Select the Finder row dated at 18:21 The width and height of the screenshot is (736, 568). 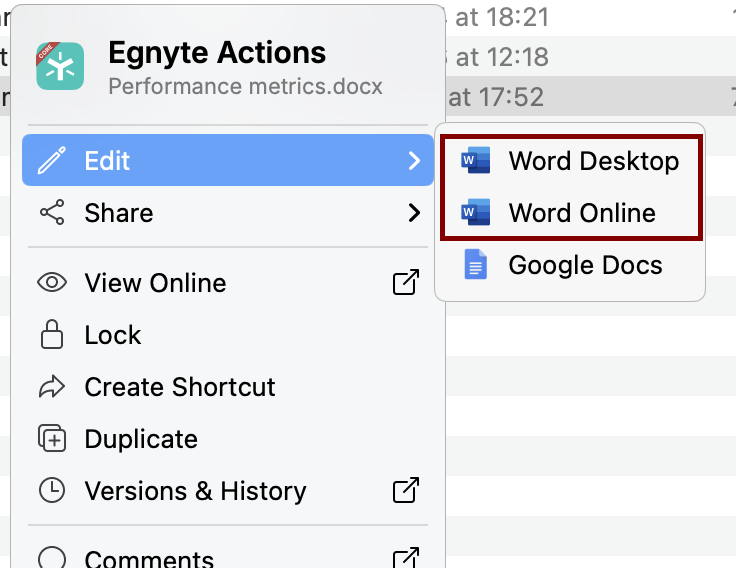point(591,18)
